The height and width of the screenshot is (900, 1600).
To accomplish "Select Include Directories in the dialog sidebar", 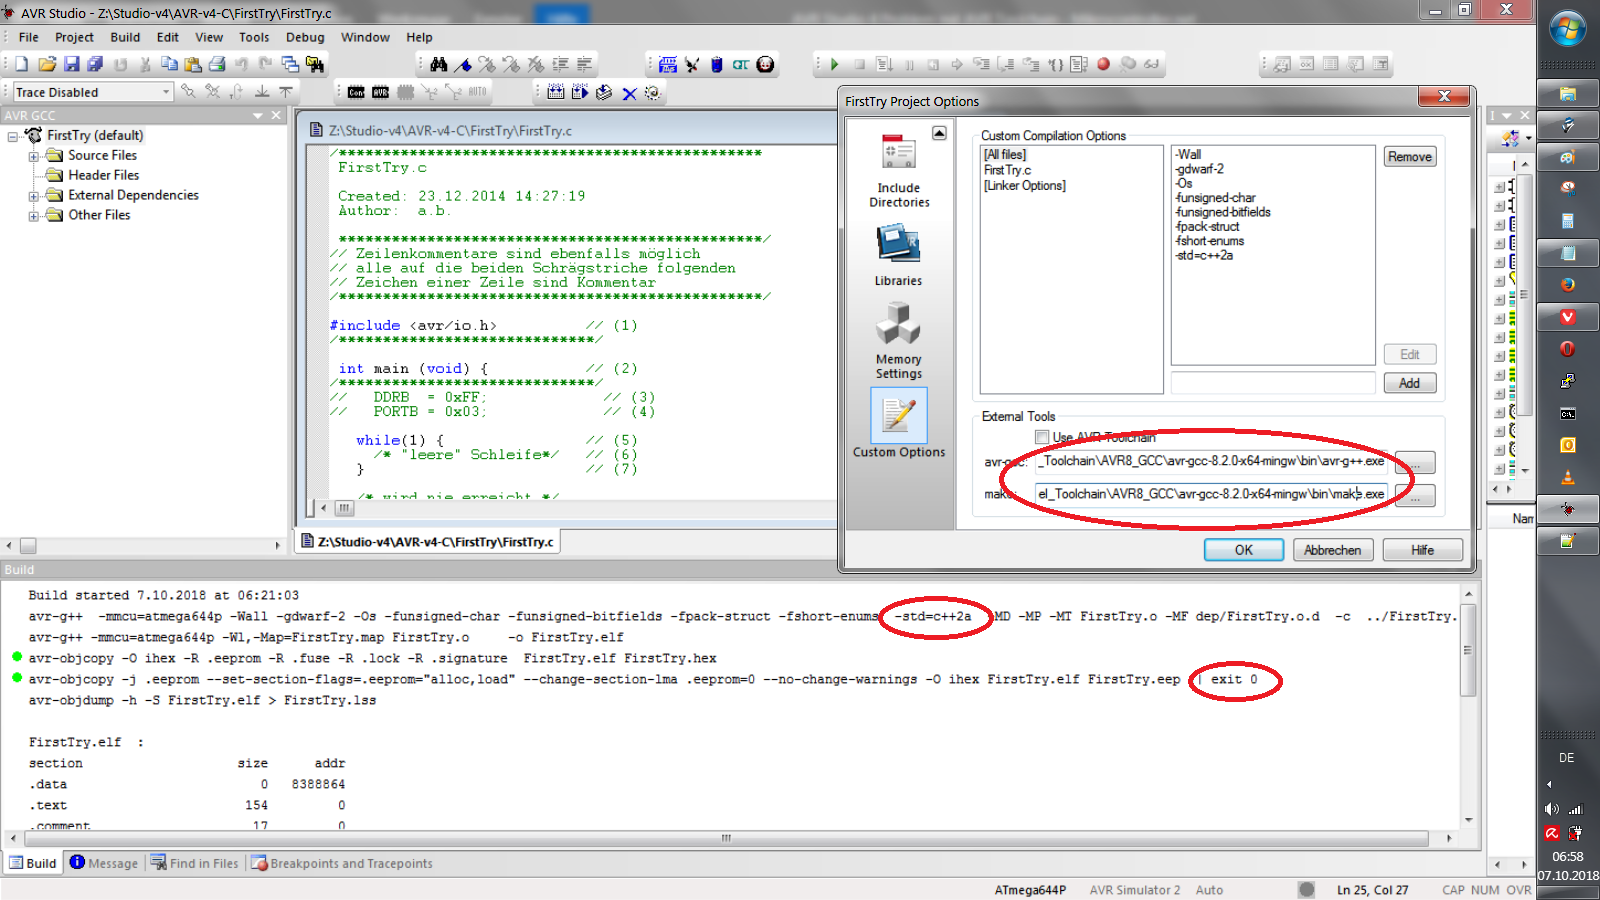I will [x=899, y=170].
